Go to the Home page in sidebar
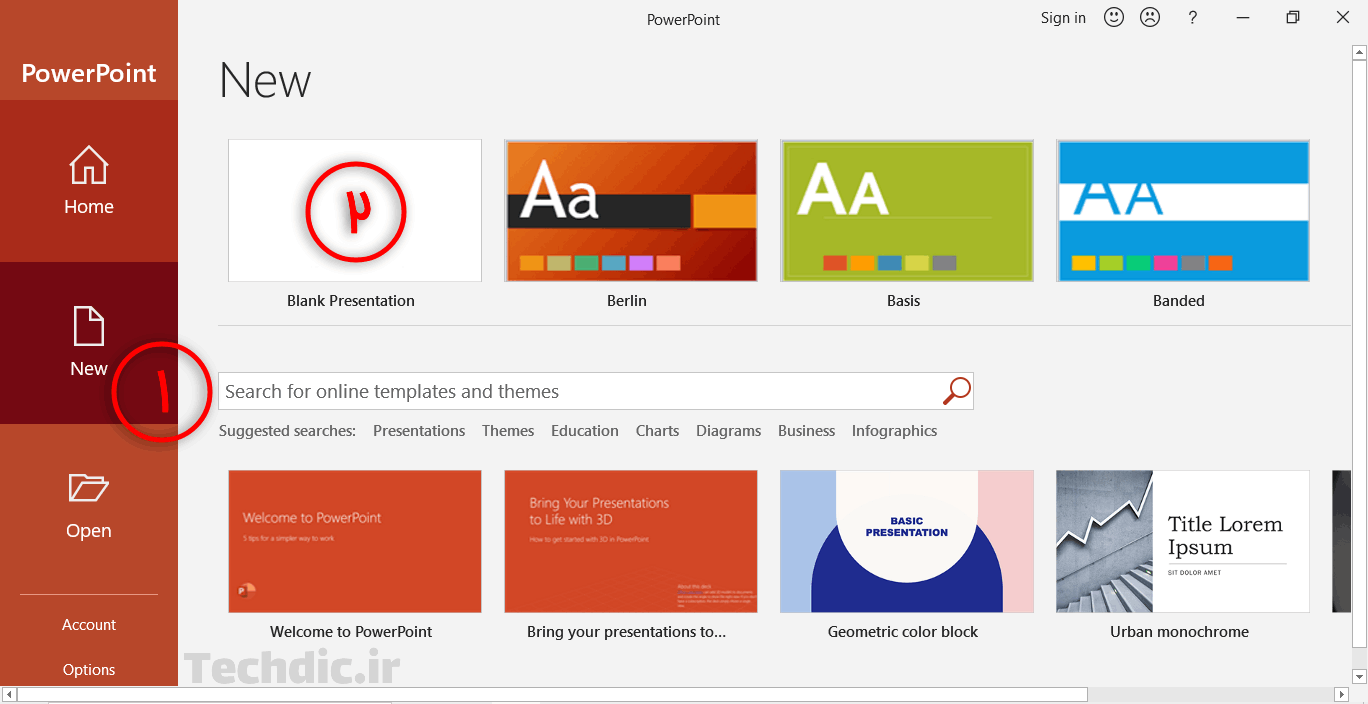The image size is (1368, 704). 89,181
